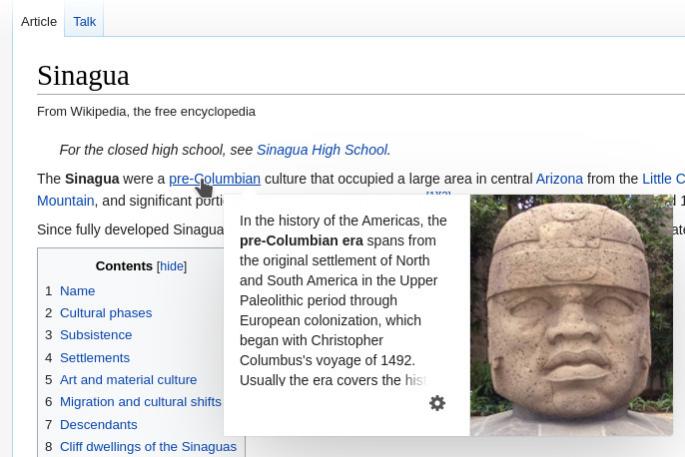
Task: Select the Article tab
Action: tap(39, 21)
